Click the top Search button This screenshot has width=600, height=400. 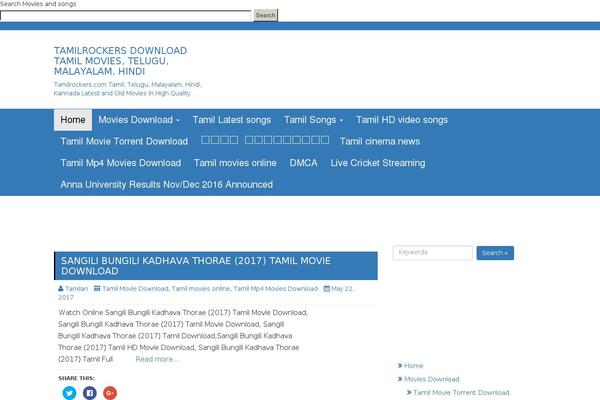(266, 15)
